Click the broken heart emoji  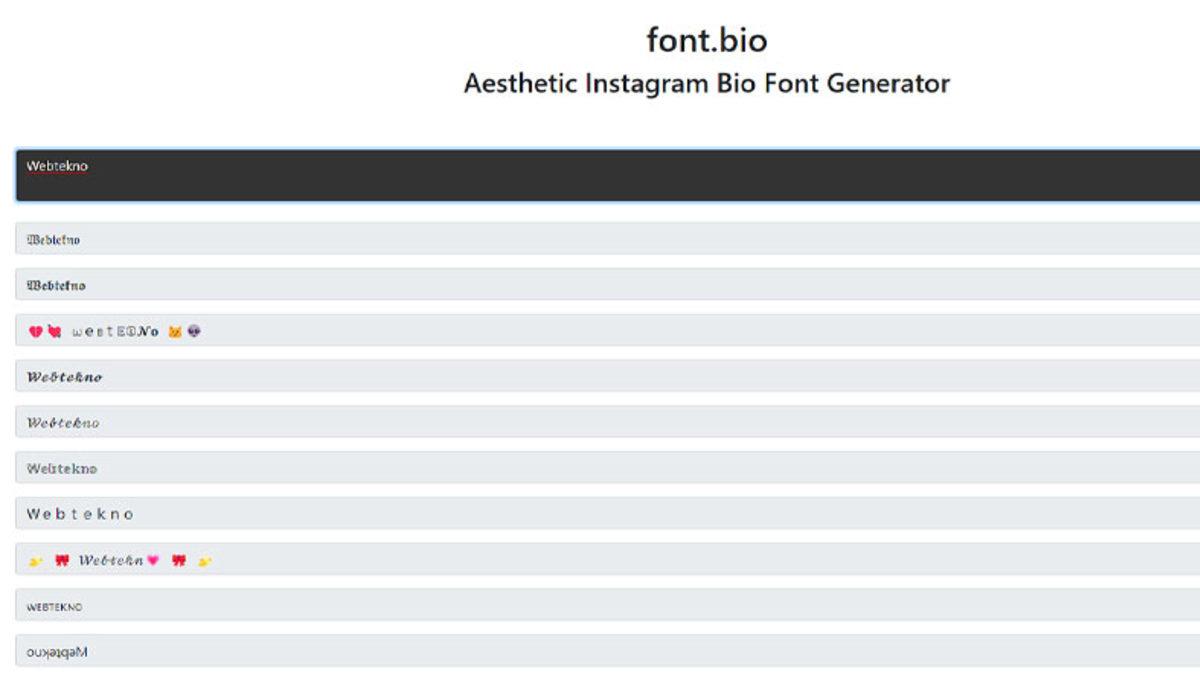(x=36, y=332)
